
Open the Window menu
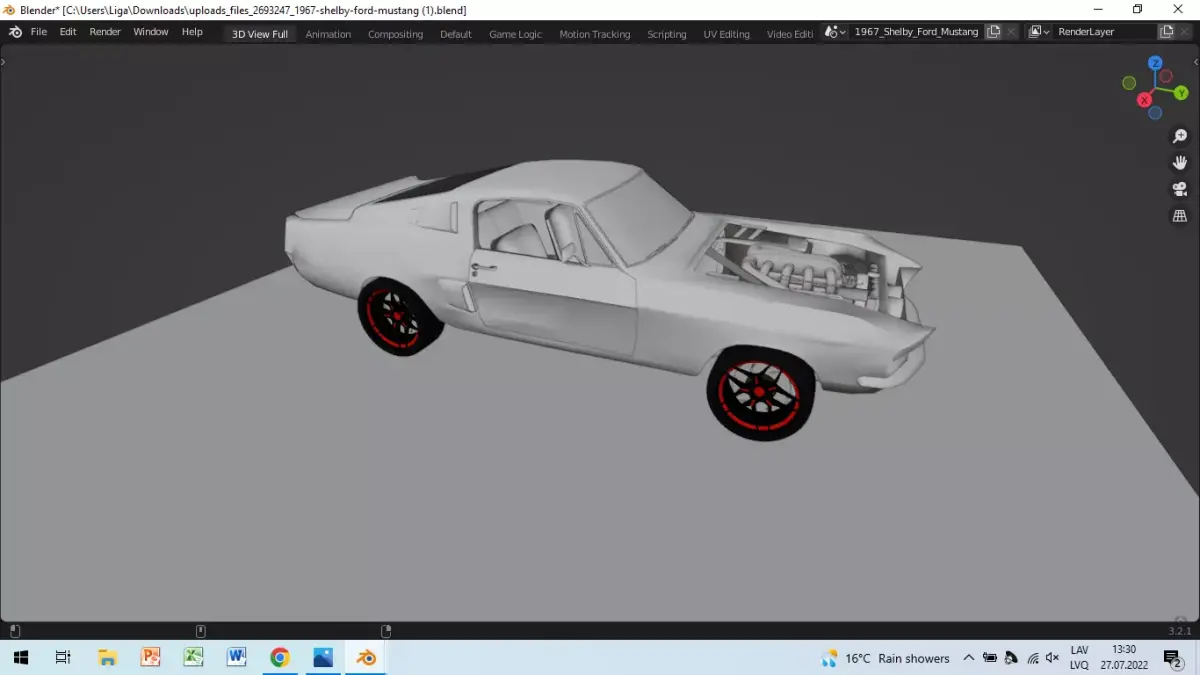click(151, 32)
